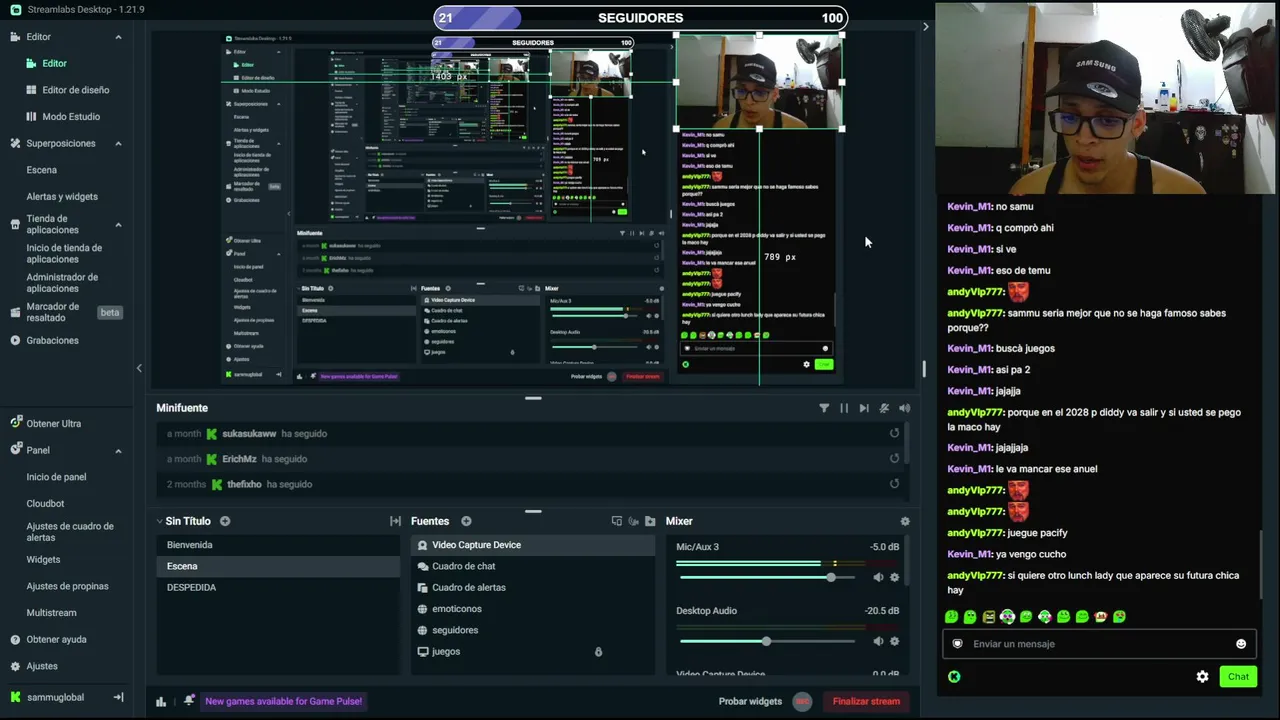Mute the Desktop Audio channel
Image resolution: width=1280 pixels, height=720 pixels.
pos(878,641)
